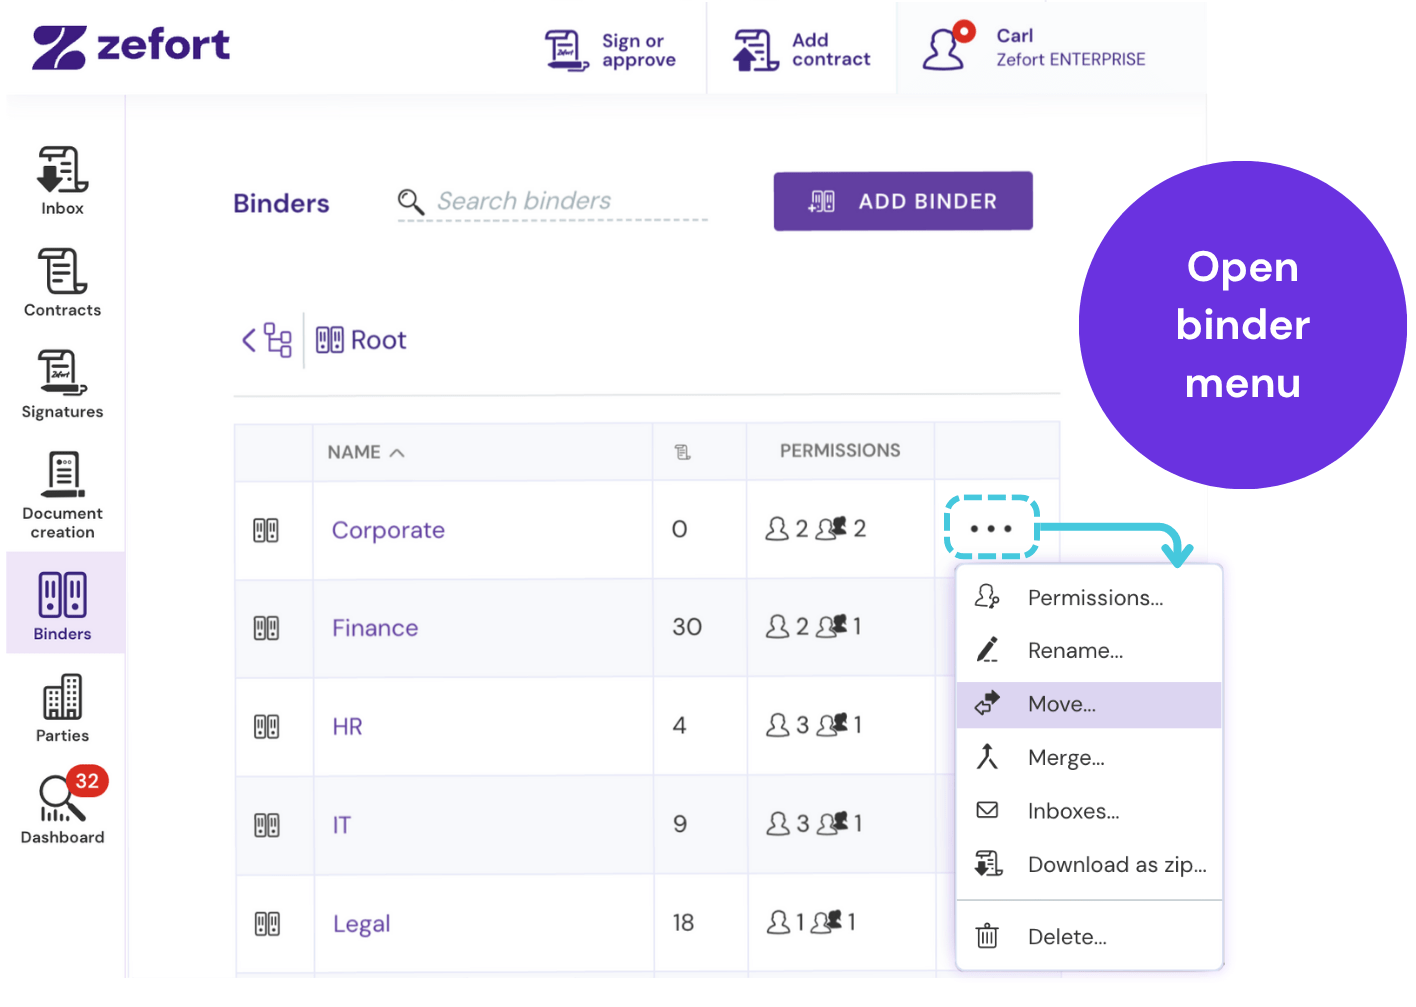
Task: Select Move... in the binder menu
Action: coord(1089,705)
